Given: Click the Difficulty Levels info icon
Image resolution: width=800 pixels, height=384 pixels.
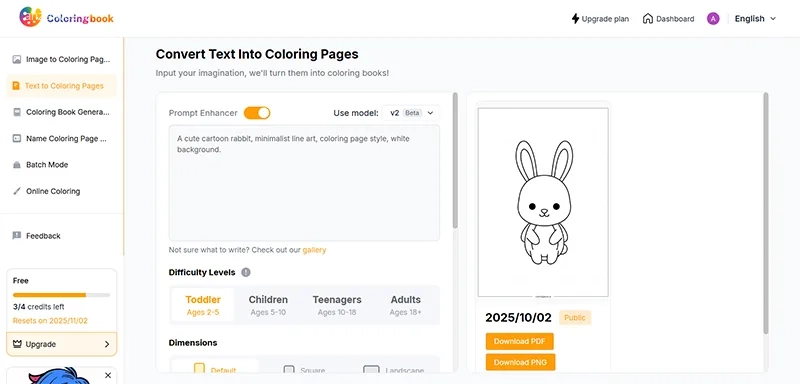Looking at the screenshot, I should pos(246,272).
